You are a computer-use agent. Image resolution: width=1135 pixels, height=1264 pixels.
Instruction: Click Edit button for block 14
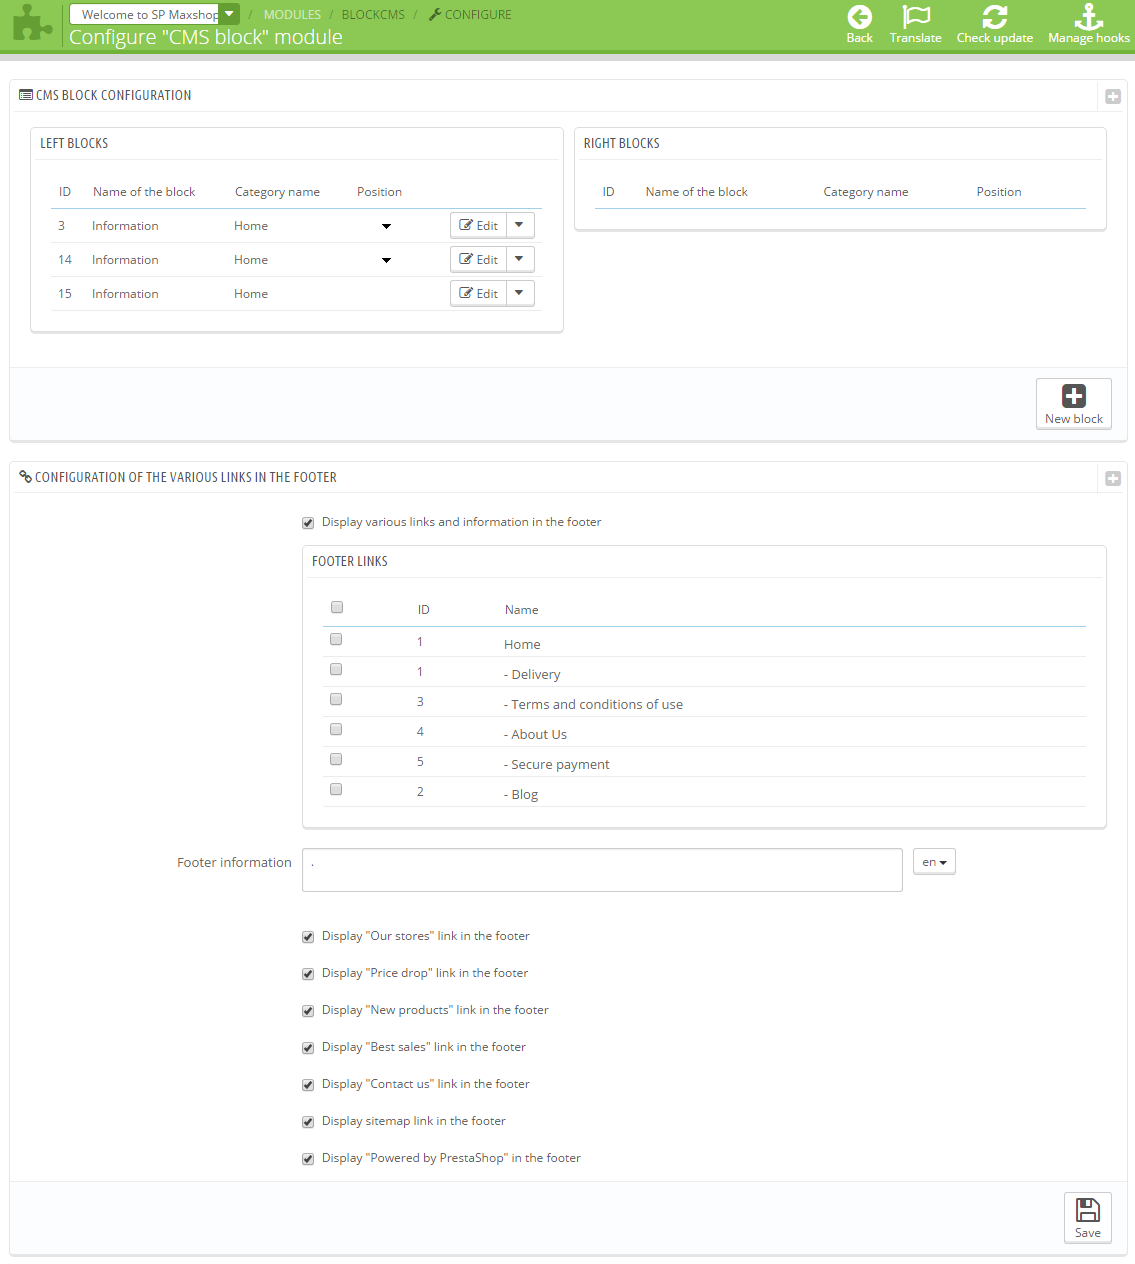coord(479,259)
